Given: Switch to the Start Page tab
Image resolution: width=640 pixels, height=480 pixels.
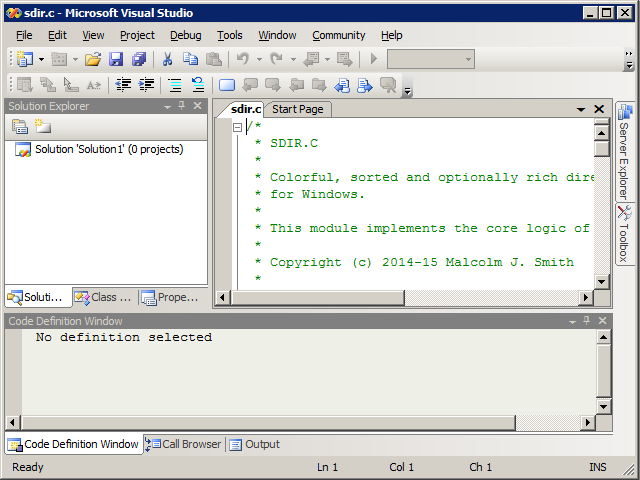Looking at the screenshot, I should [298, 109].
